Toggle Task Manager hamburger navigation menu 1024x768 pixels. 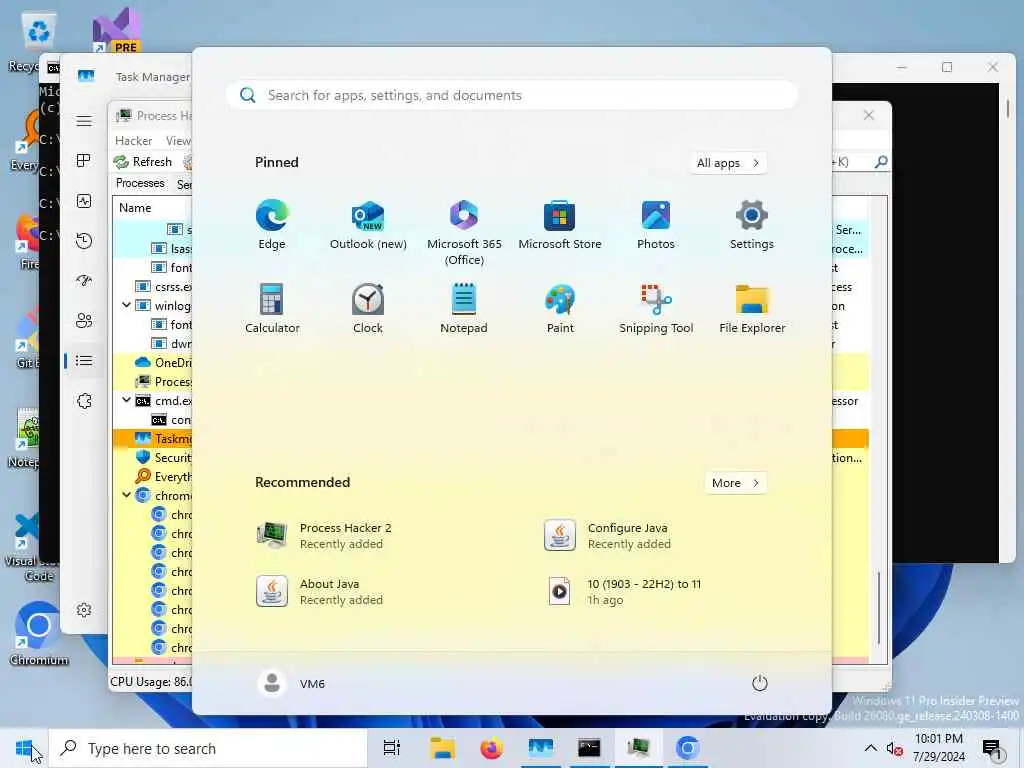point(84,121)
